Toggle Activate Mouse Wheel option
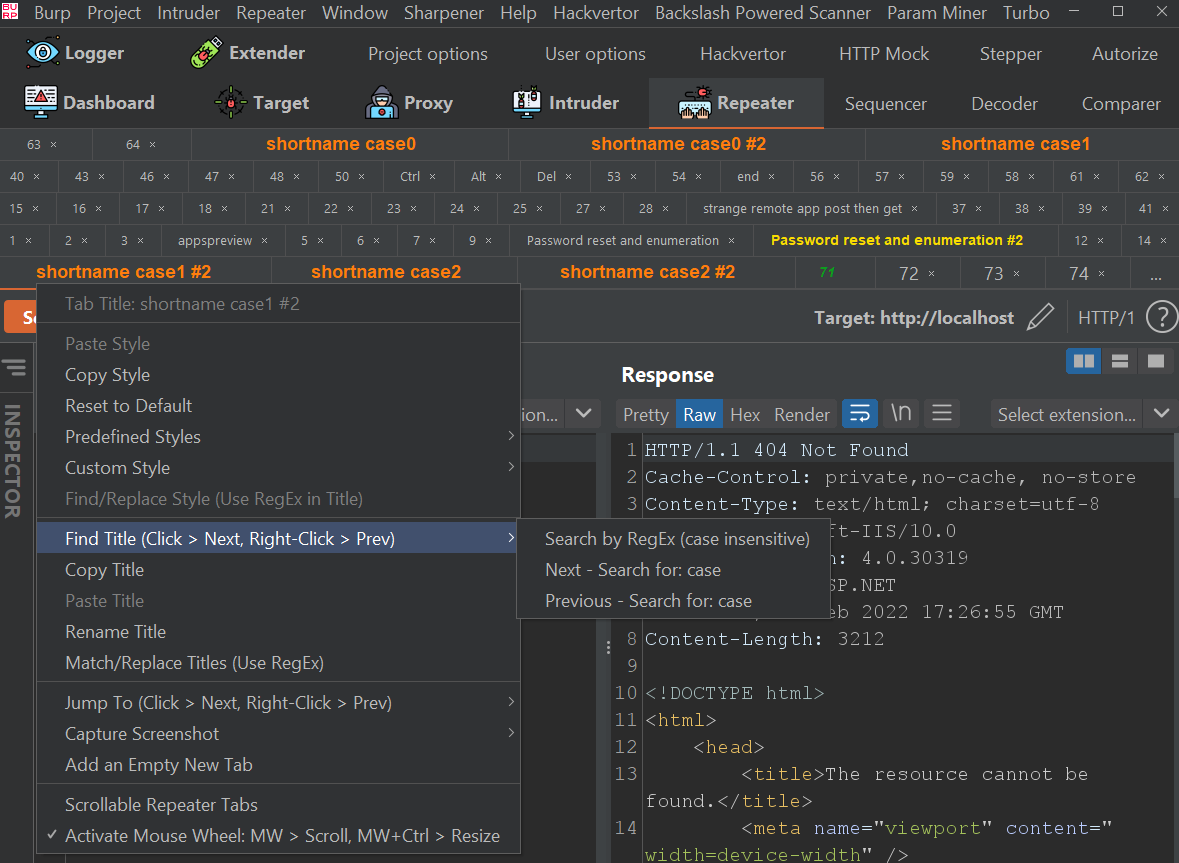1179x863 pixels. [x=278, y=835]
